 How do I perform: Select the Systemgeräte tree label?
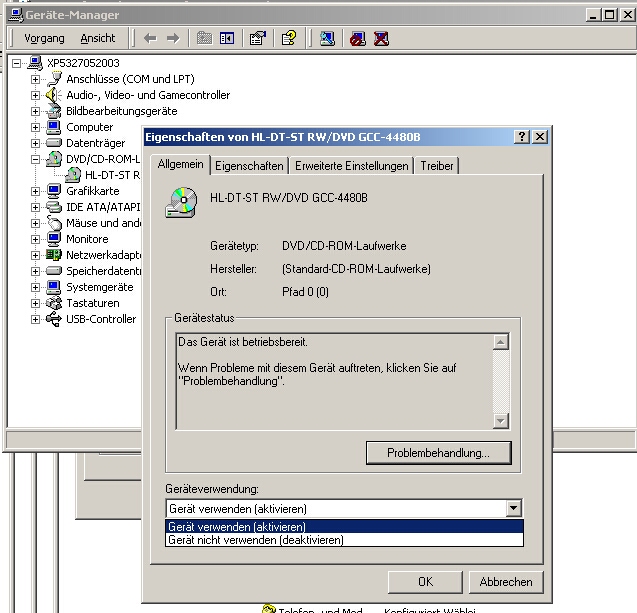pyautogui.click(x=100, y=287)
